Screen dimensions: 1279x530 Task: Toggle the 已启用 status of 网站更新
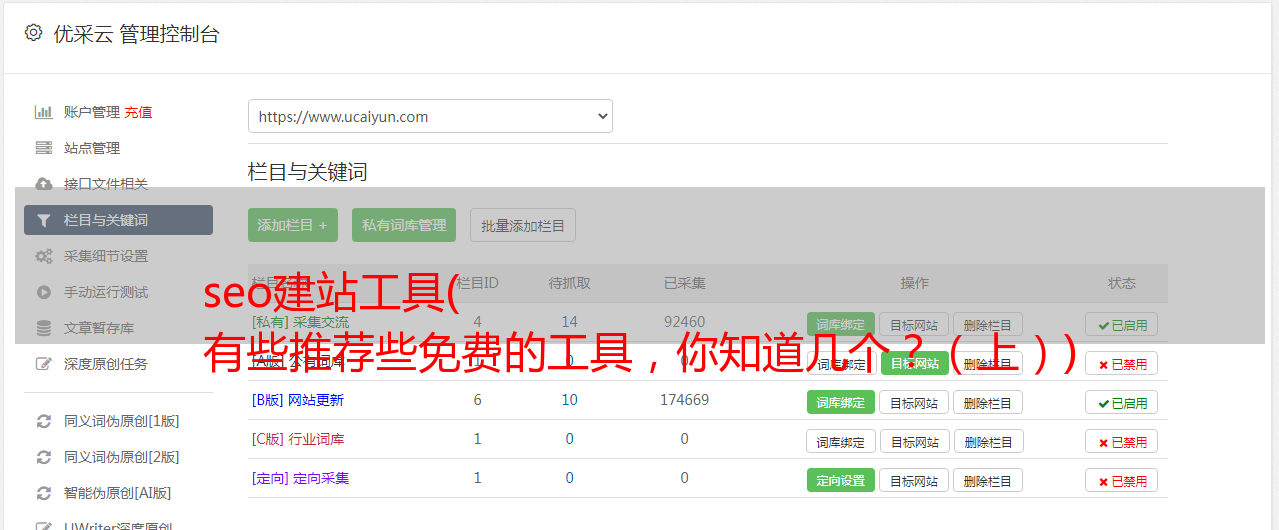click(x=1122, y=402)
